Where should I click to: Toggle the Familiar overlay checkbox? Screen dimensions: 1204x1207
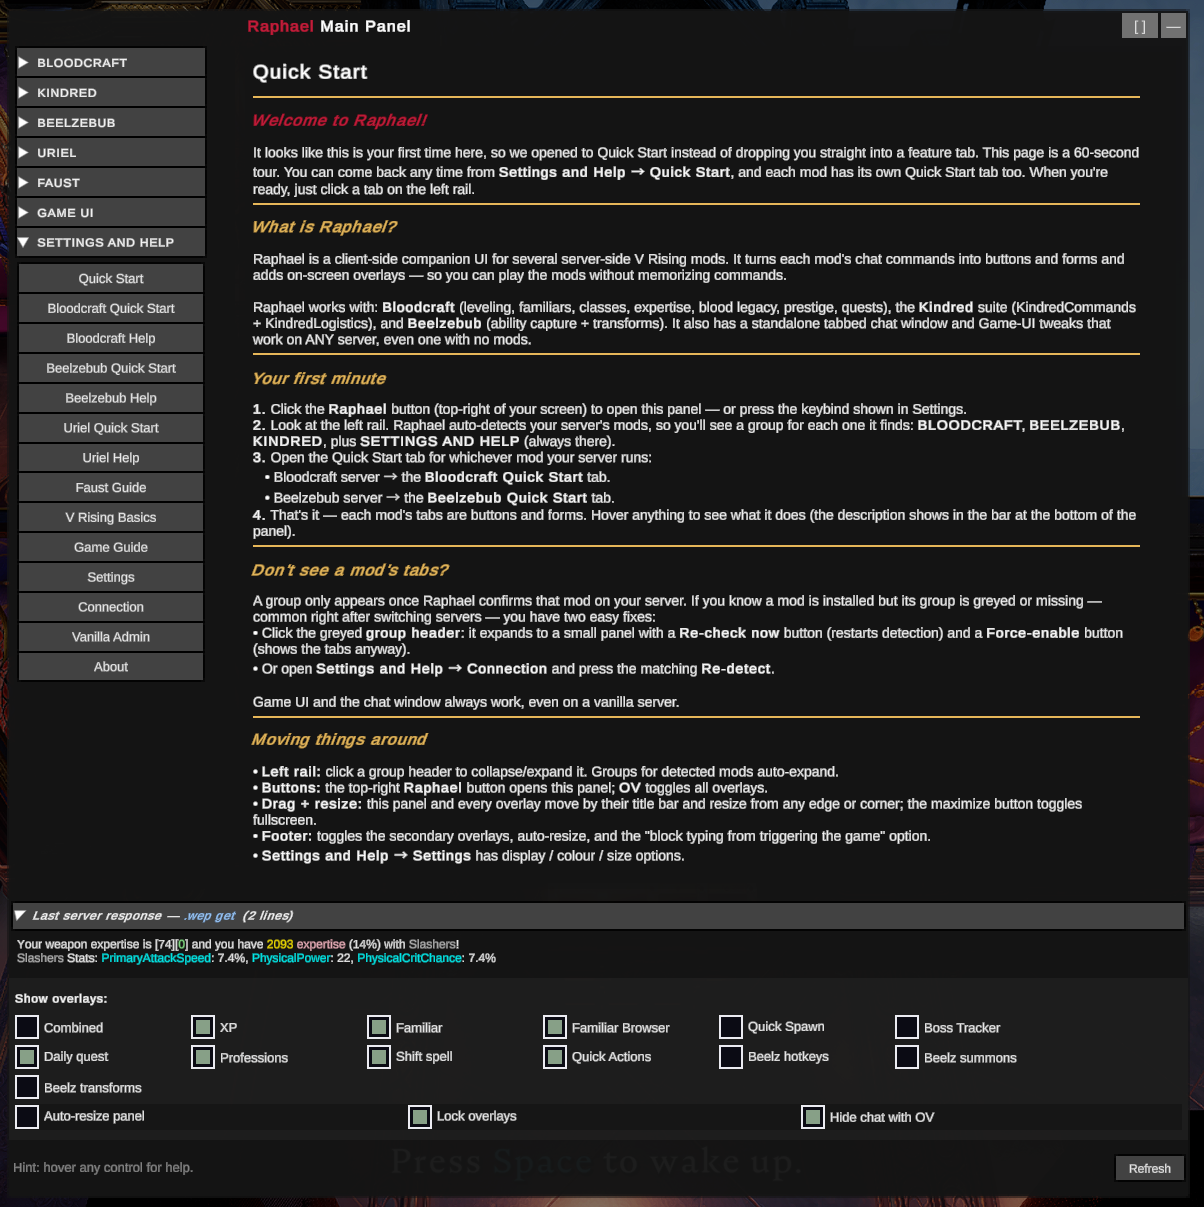[x=379, y=1027]
